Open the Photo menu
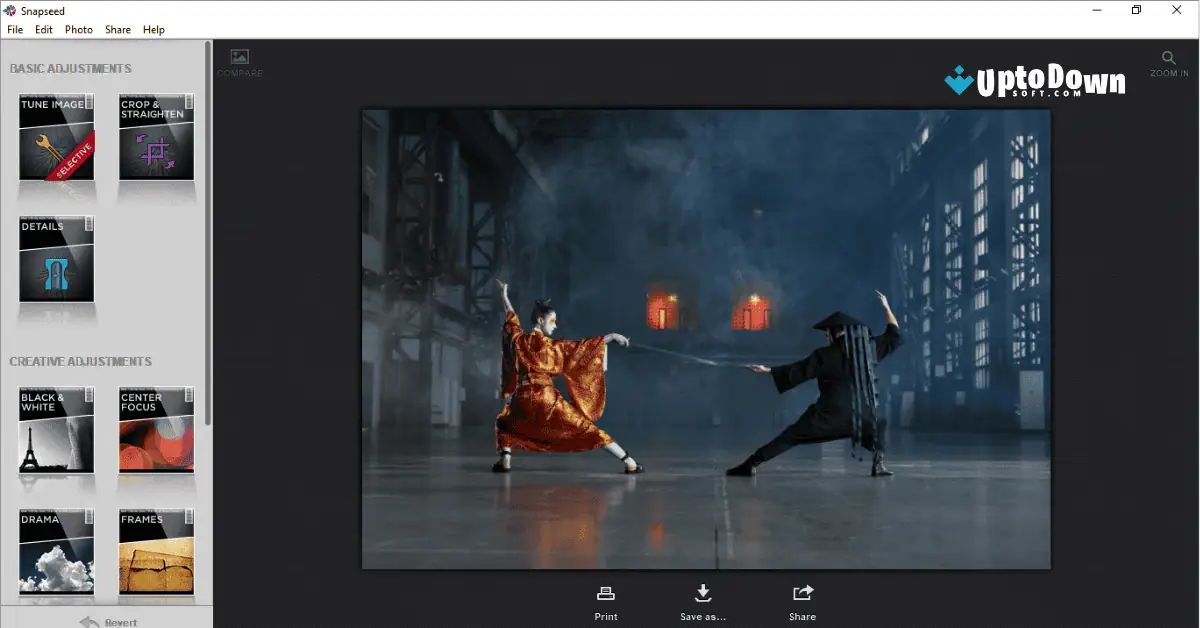The width and height of the screenshot is (1200, 628). (78, 29)
